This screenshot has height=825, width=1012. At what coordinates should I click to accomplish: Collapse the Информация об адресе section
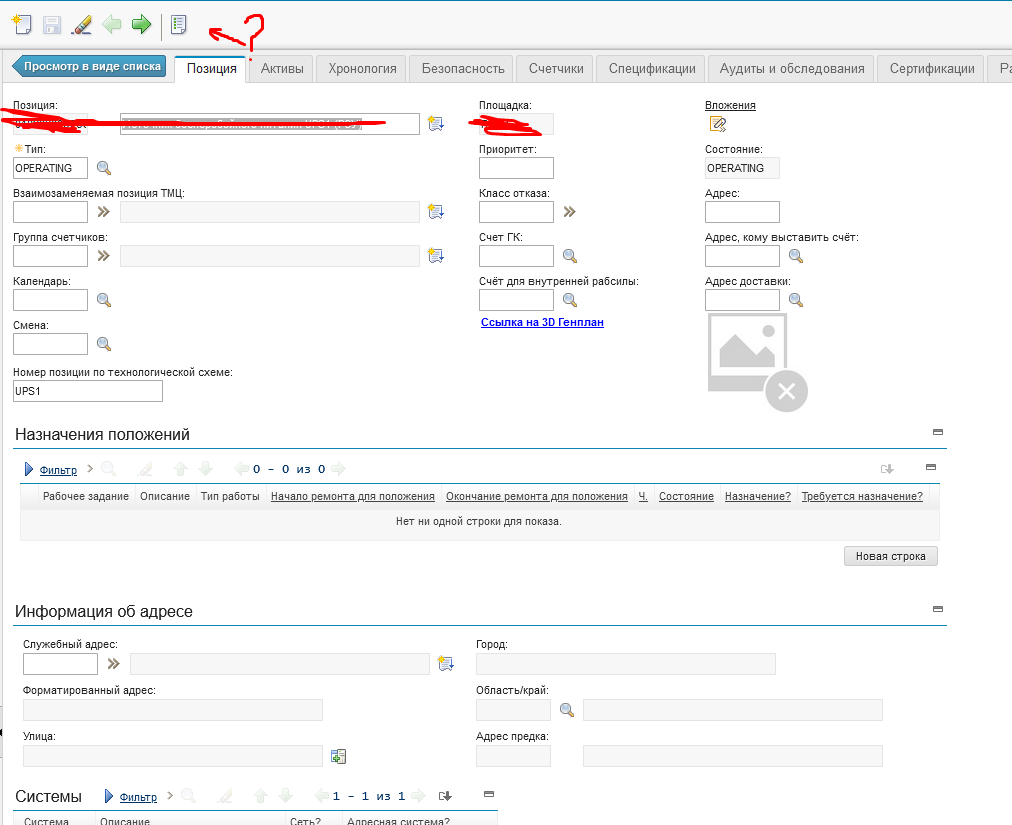[937, 608]
